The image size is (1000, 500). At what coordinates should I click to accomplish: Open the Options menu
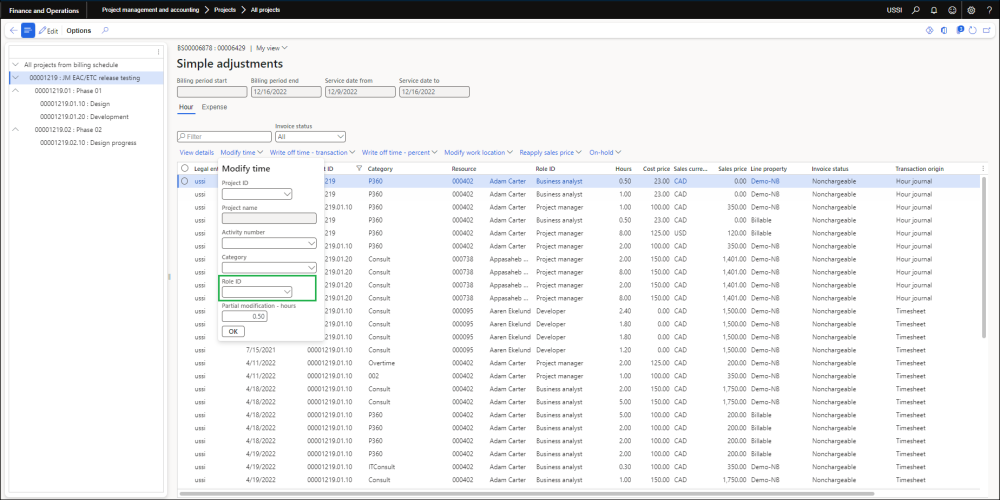click(x=79, y=31)
